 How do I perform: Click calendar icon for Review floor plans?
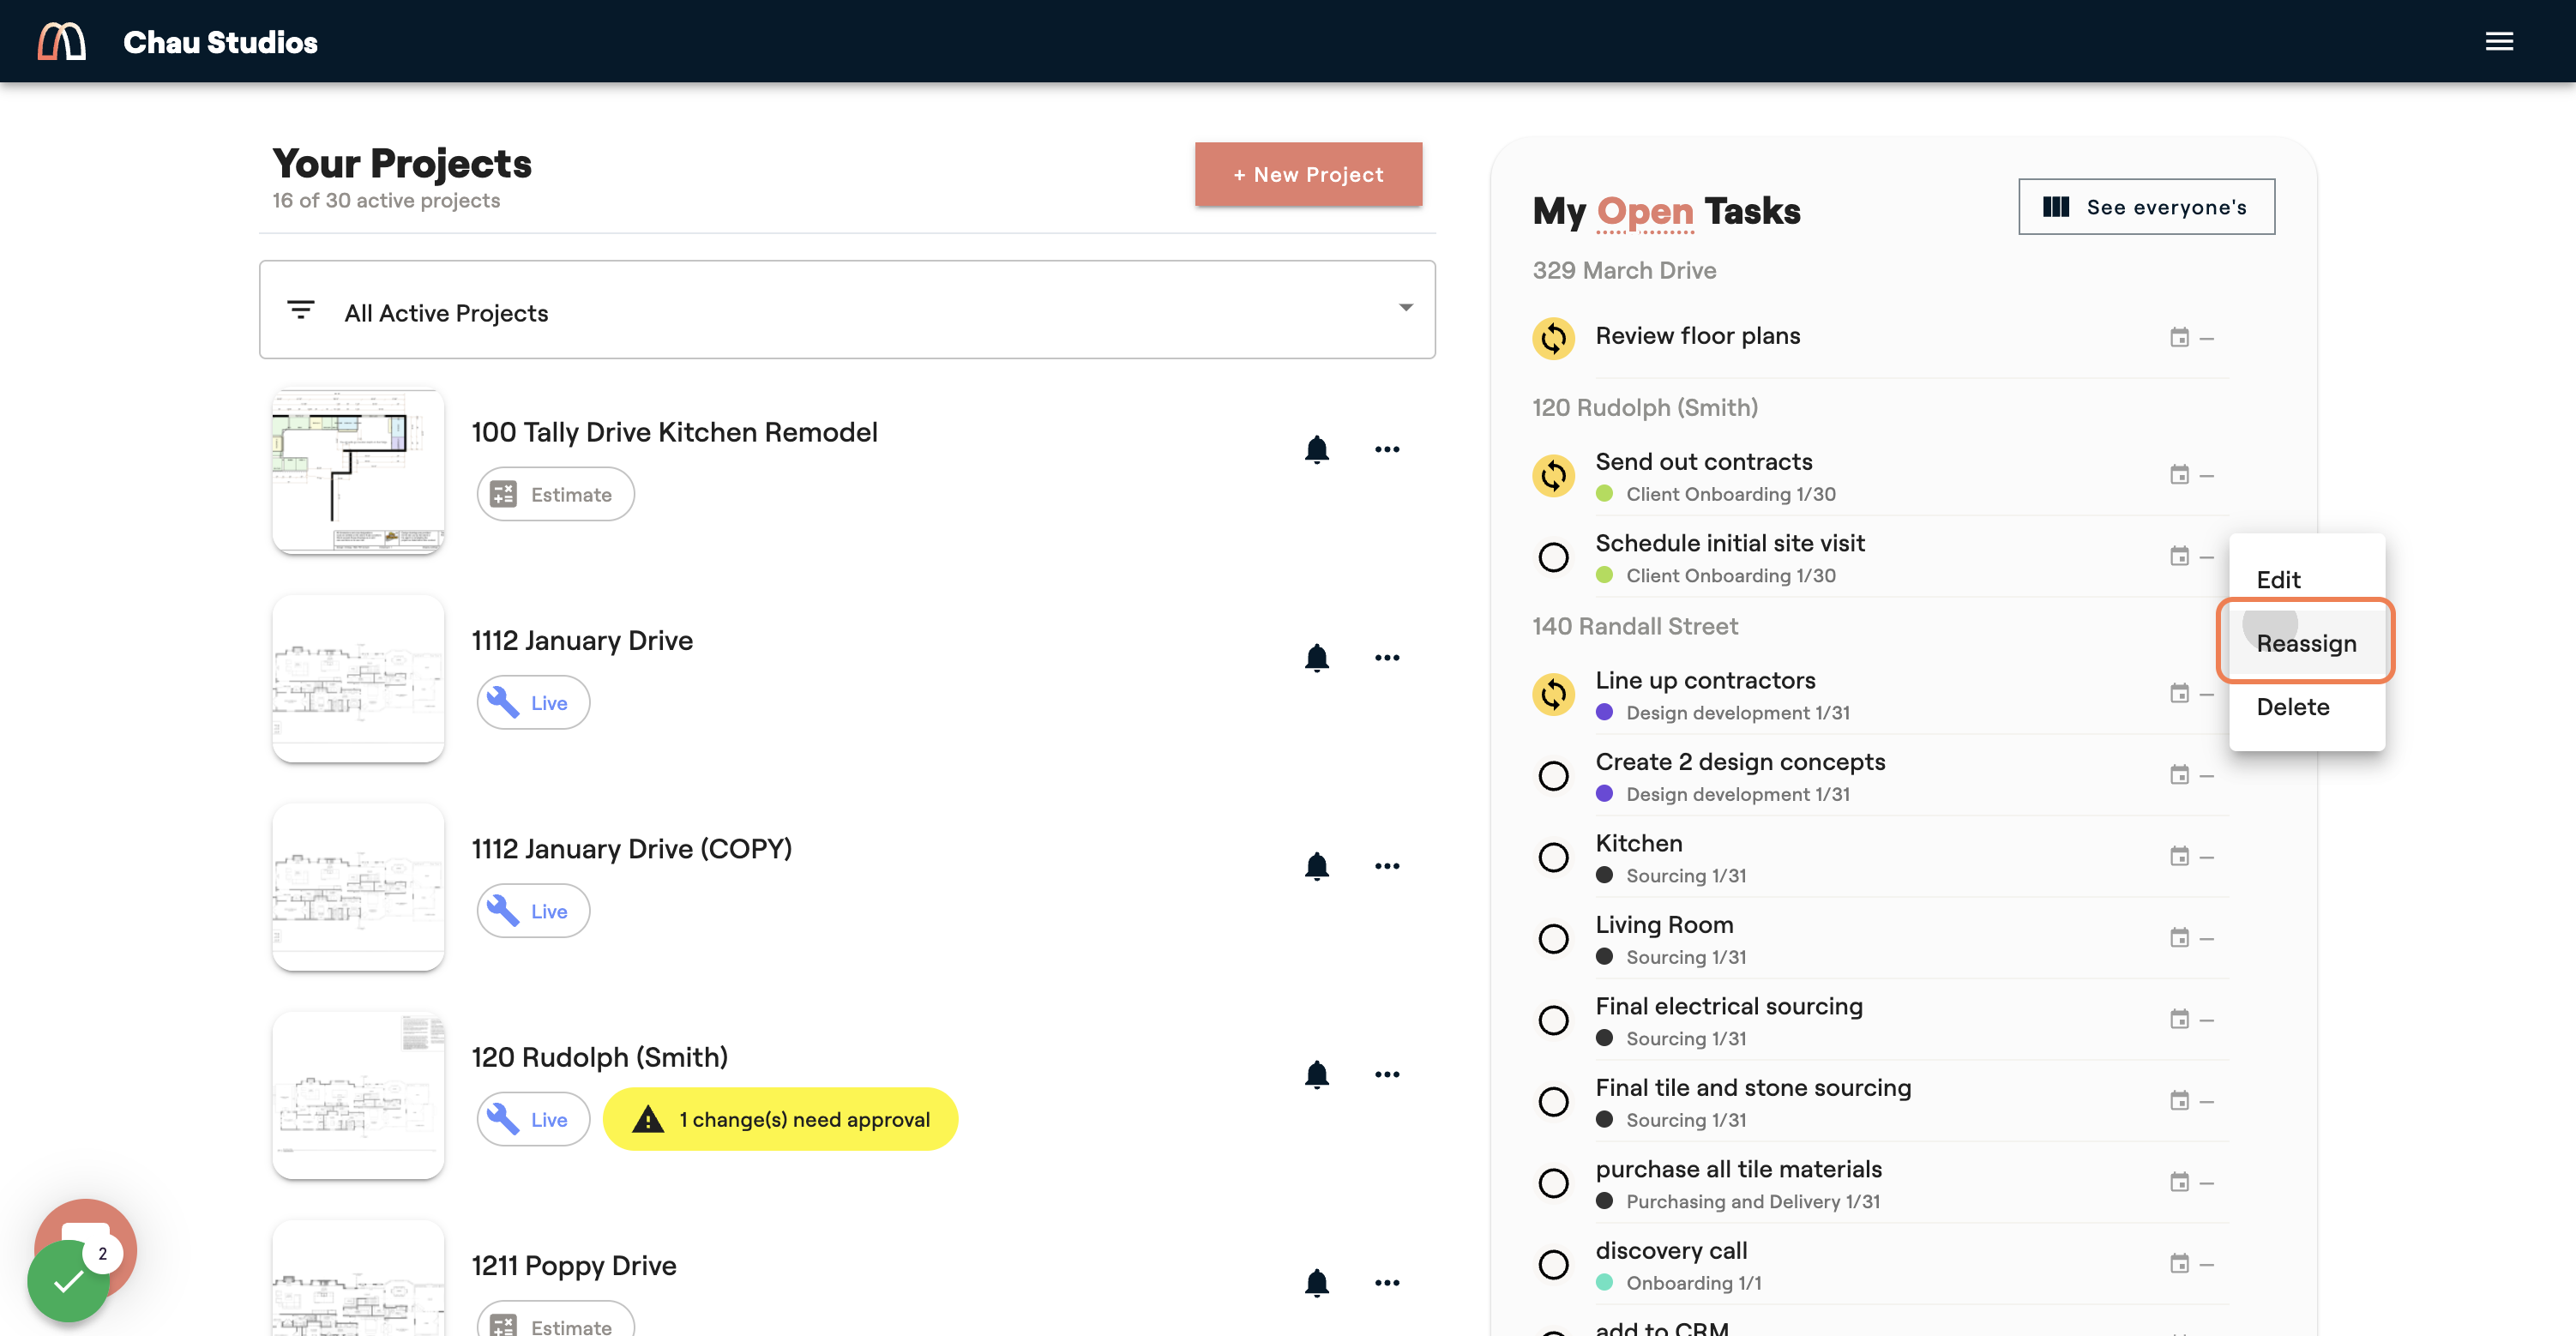pos(2180,338)
